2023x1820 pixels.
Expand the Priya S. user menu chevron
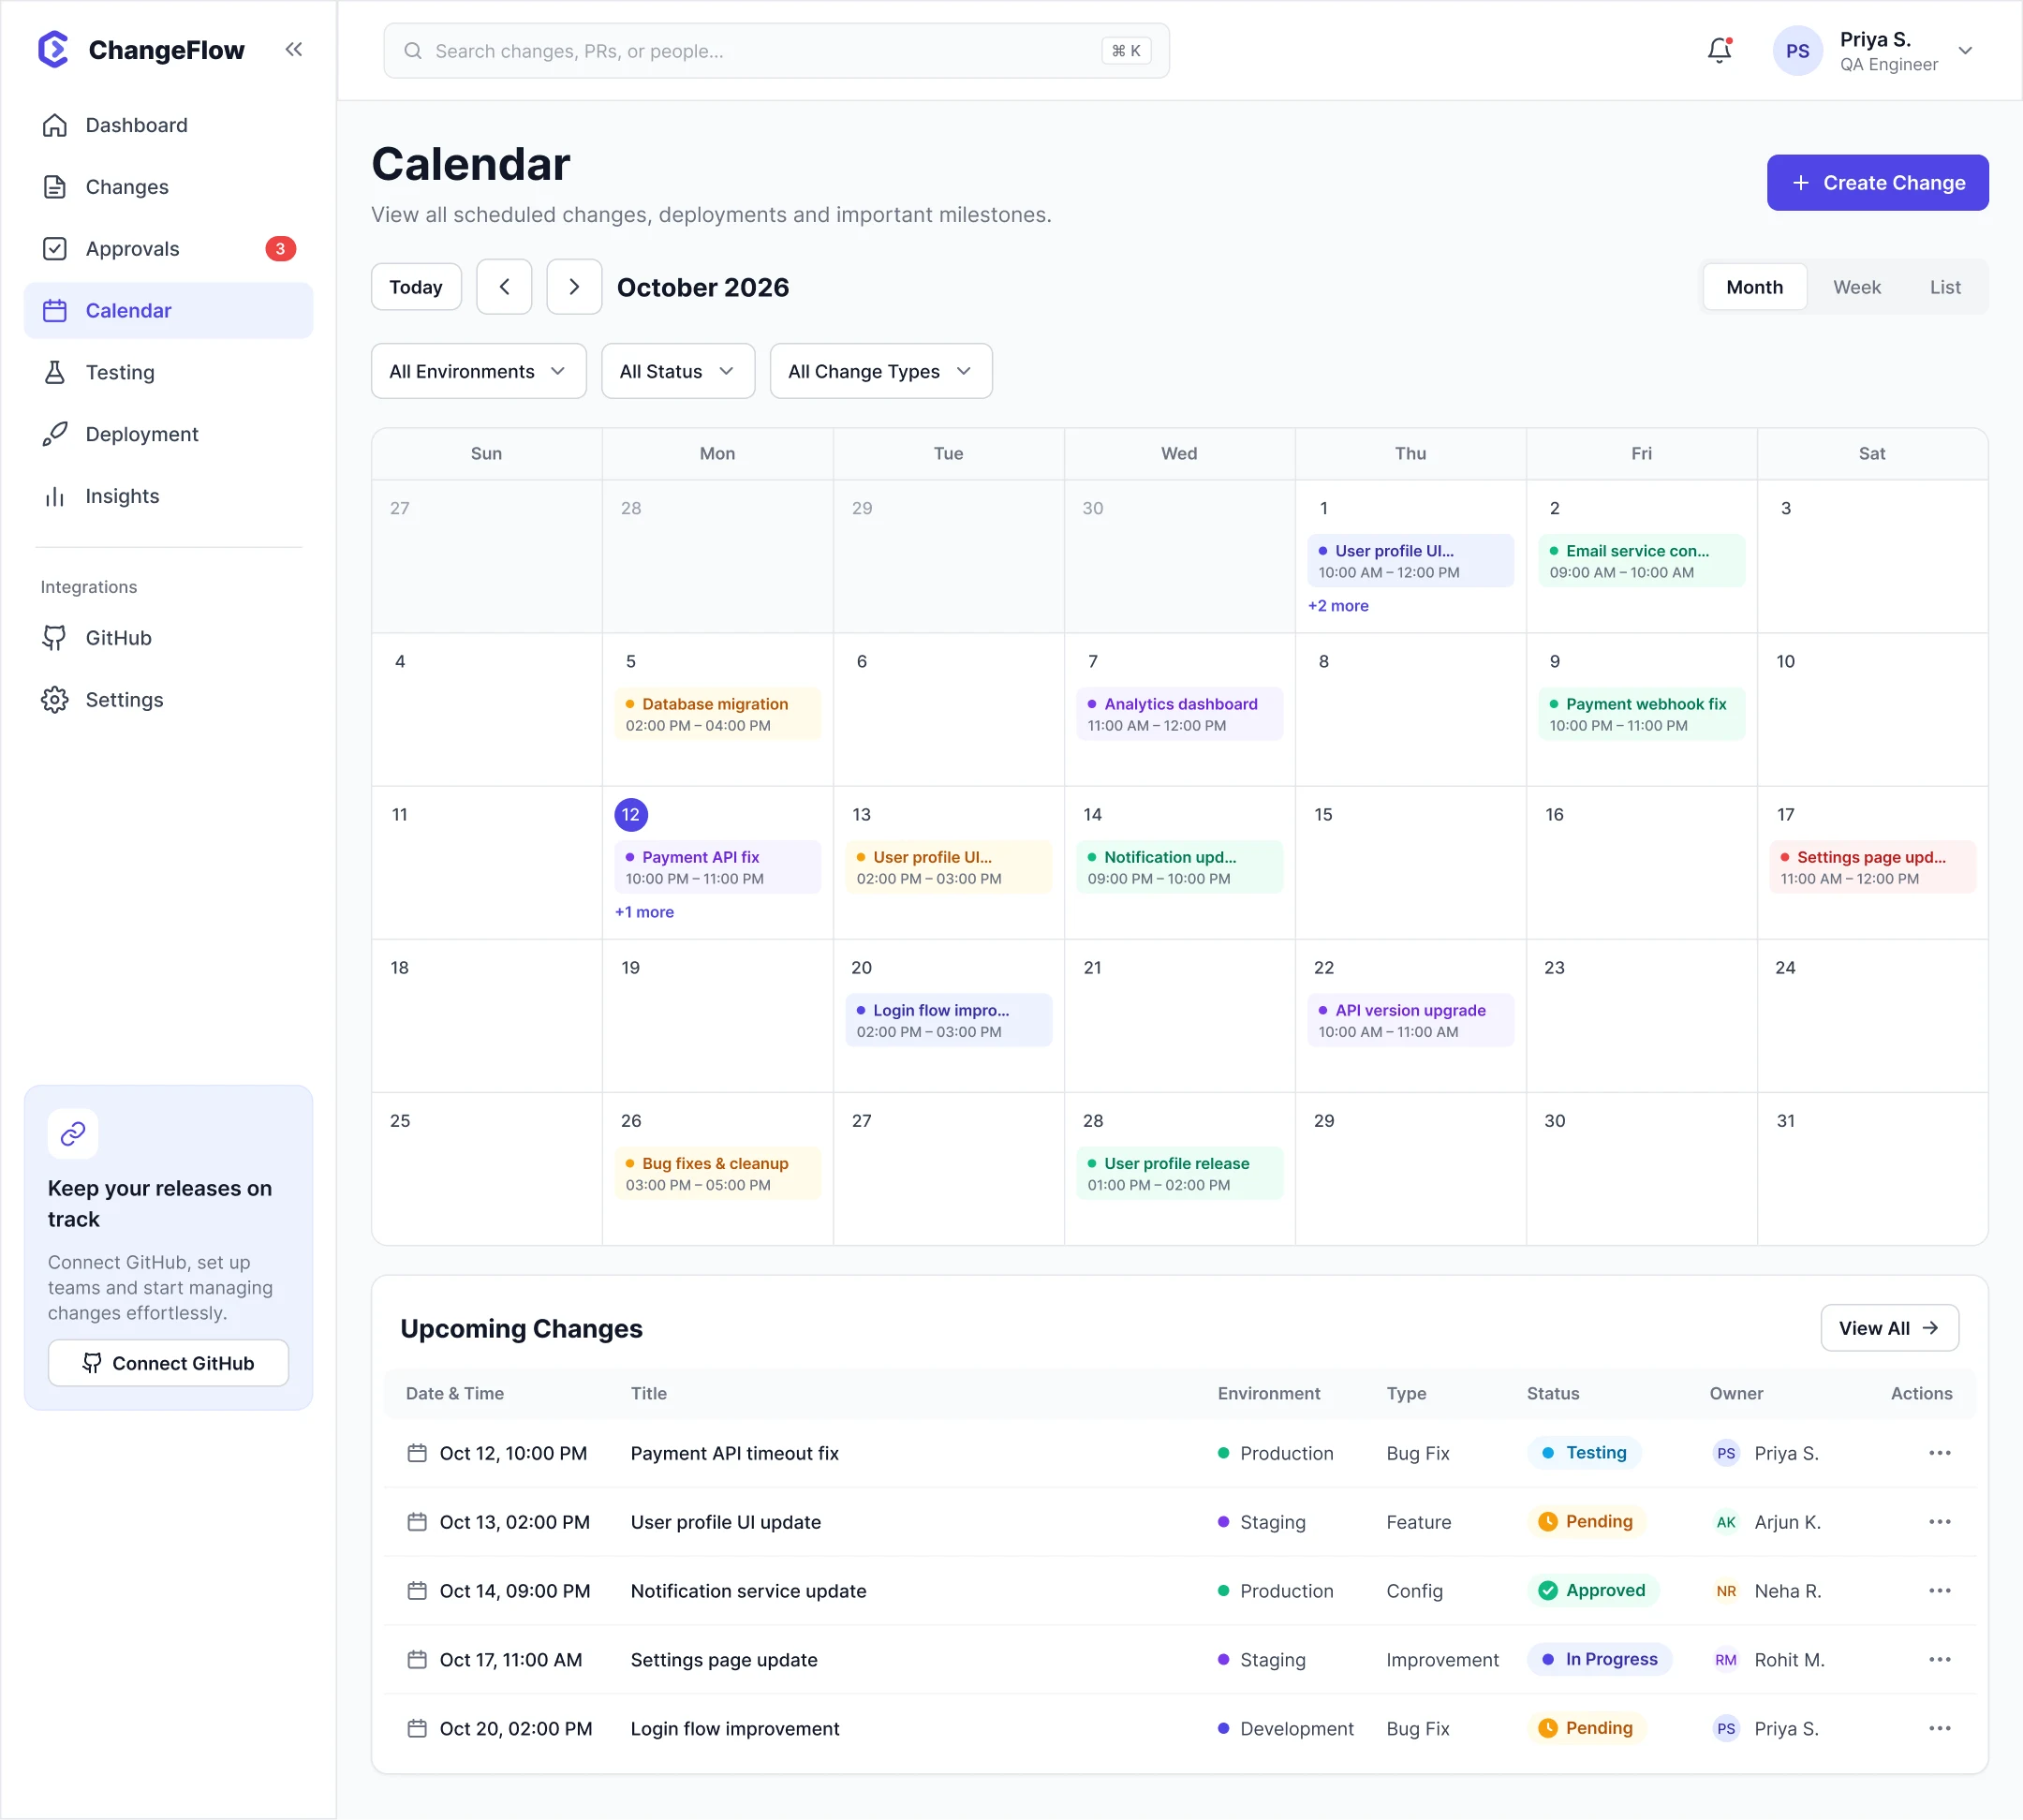coord(1964,51)
